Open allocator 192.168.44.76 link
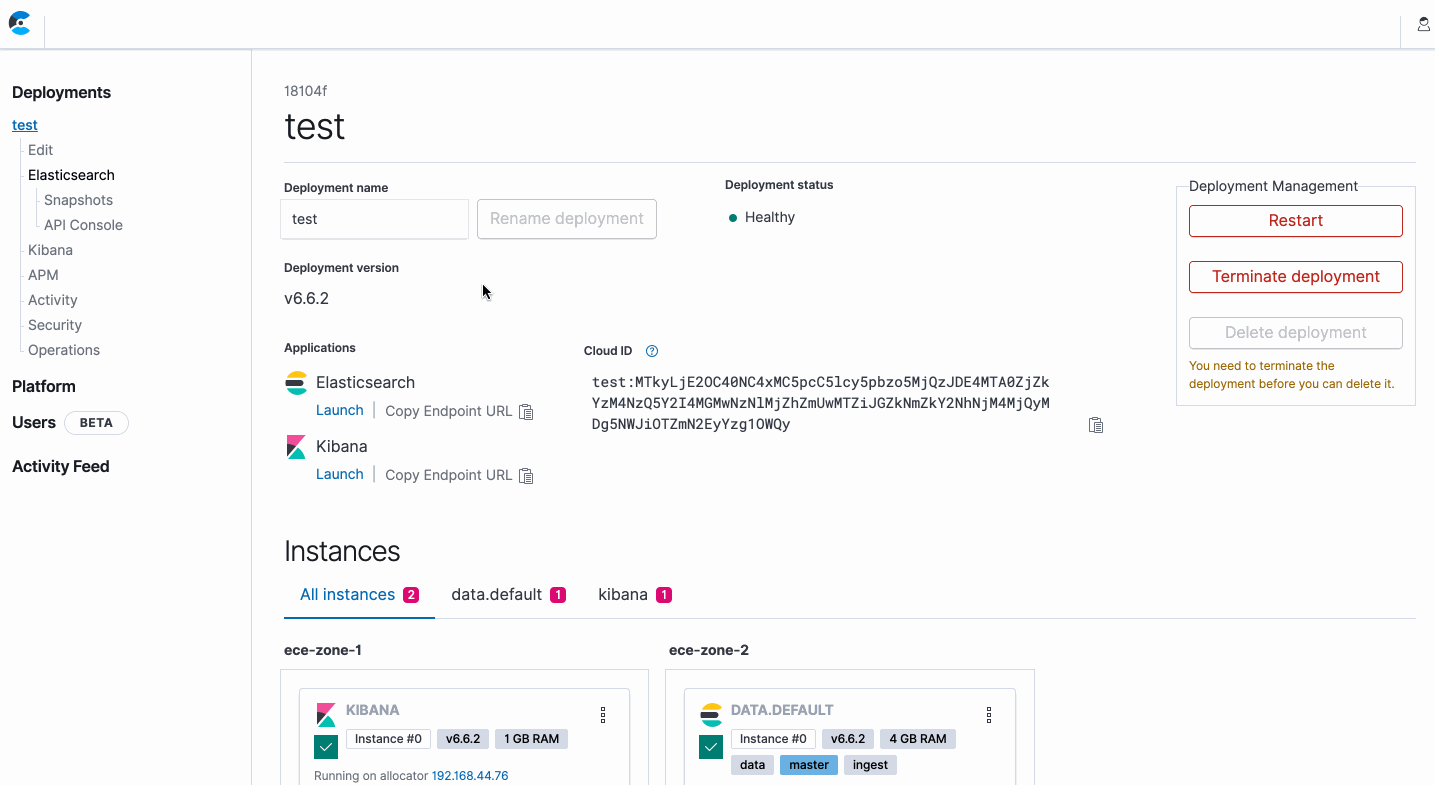 click(x=470, y=776)
